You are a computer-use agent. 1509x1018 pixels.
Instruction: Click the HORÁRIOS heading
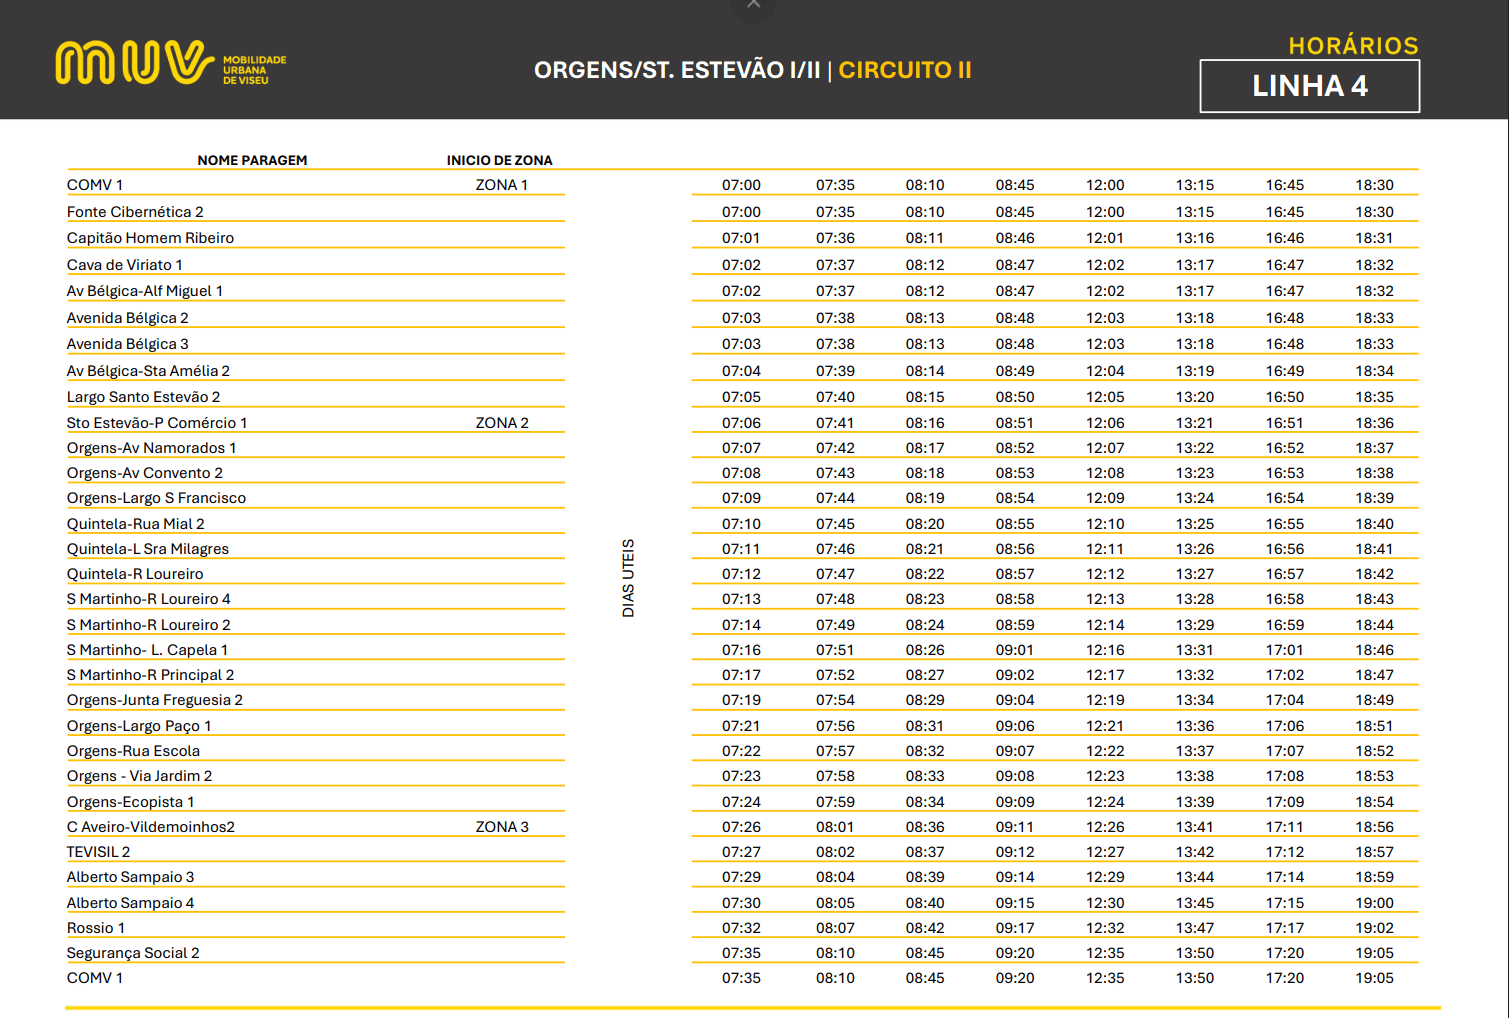click(1353, 46)
